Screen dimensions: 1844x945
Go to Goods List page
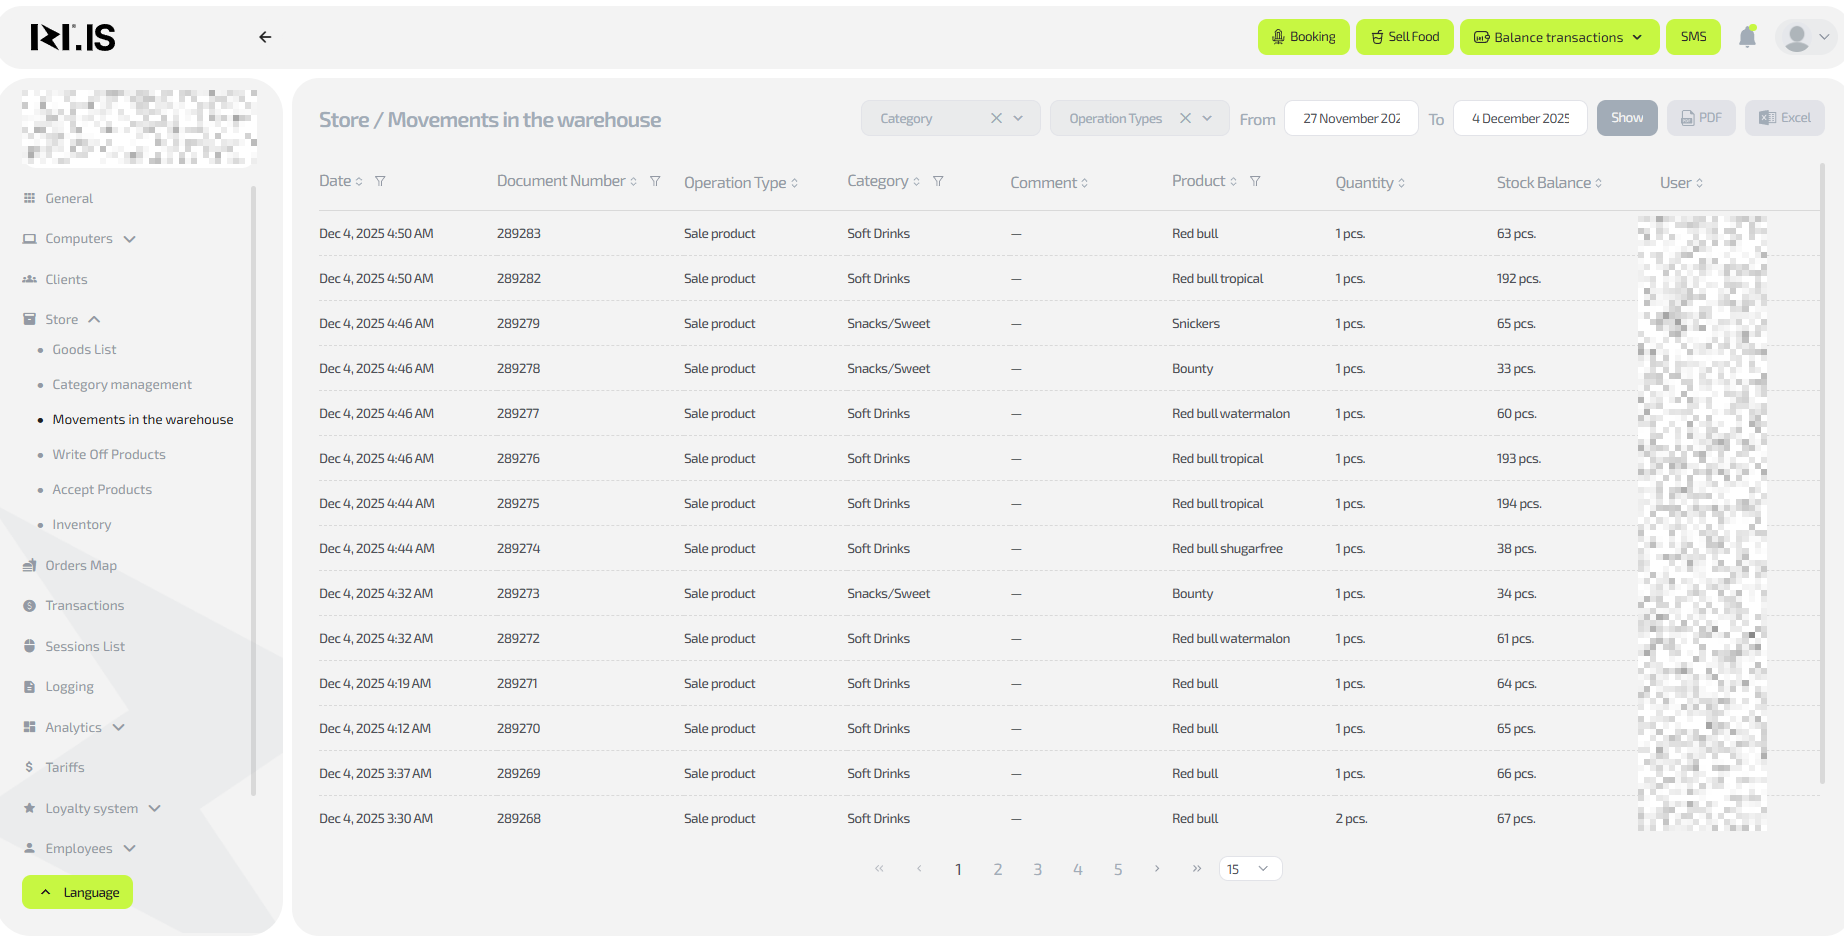point(84,349)
